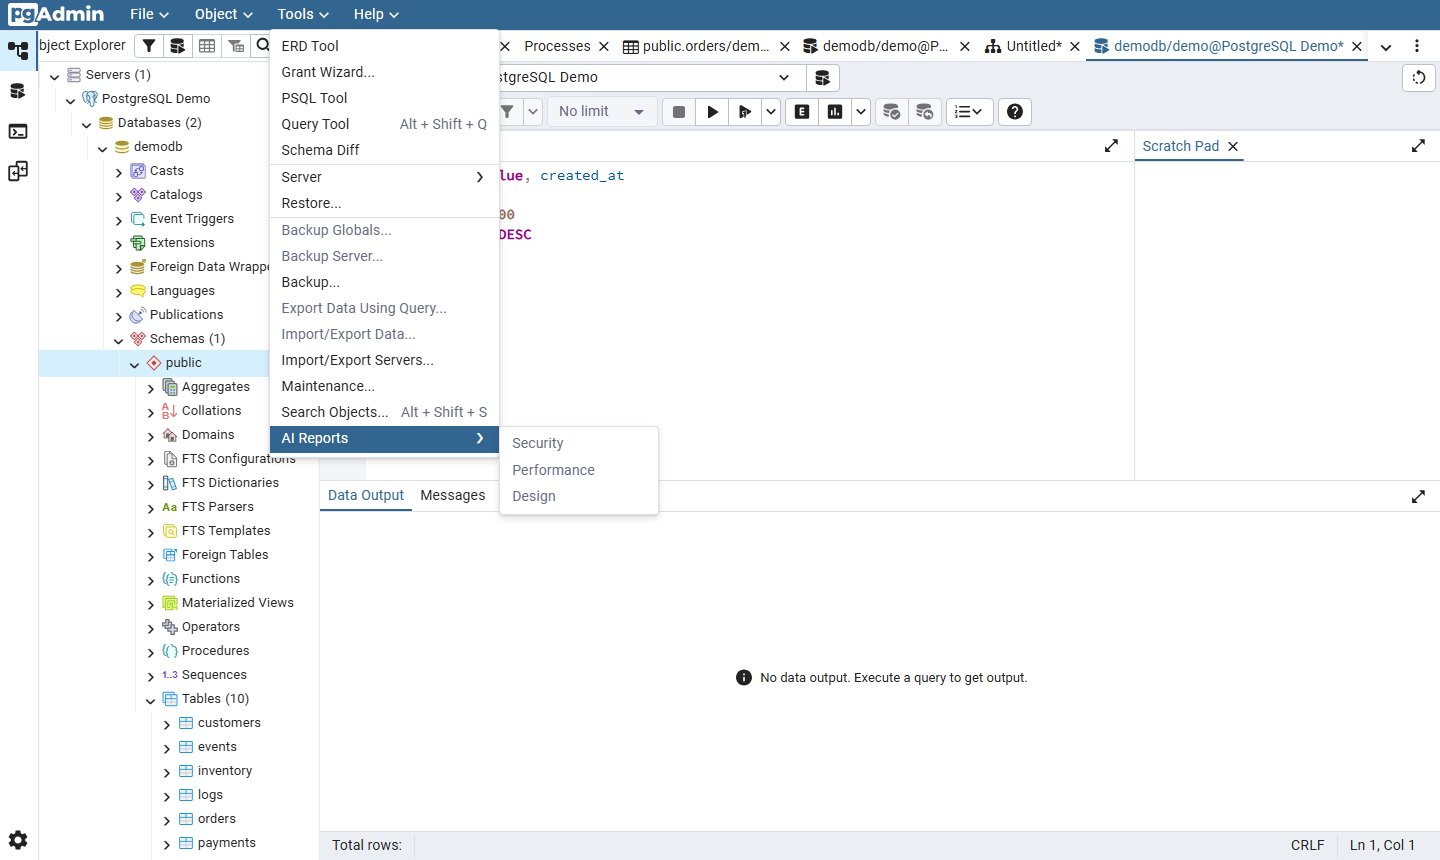This screenshot has width=1440, height=860.
Task: Open the connection selector PostgreSQL Demo dropdown
Action: click(784, 78)
